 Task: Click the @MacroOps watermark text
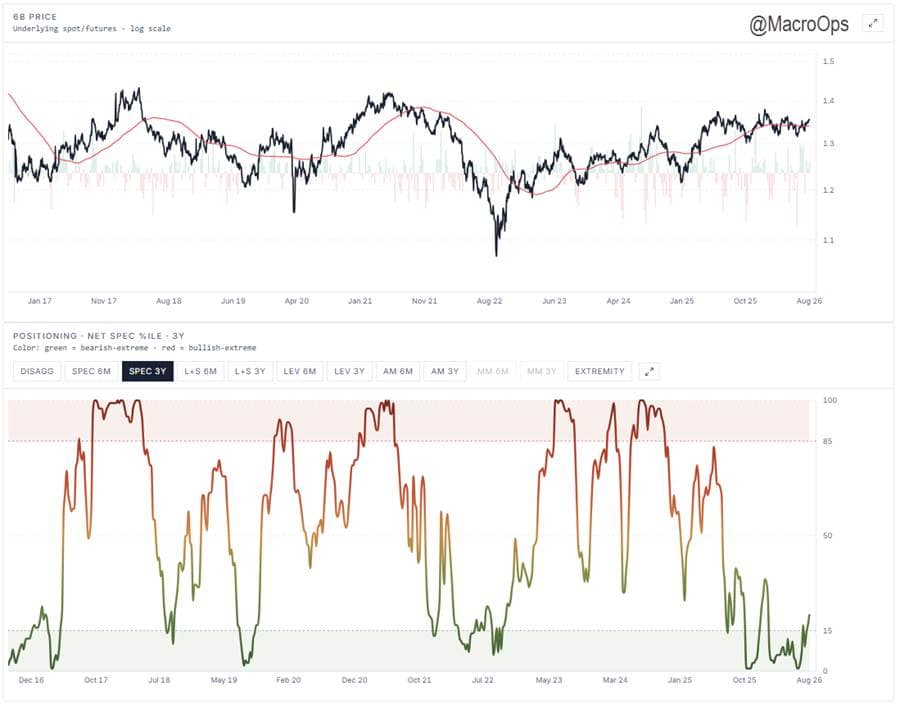798,24
